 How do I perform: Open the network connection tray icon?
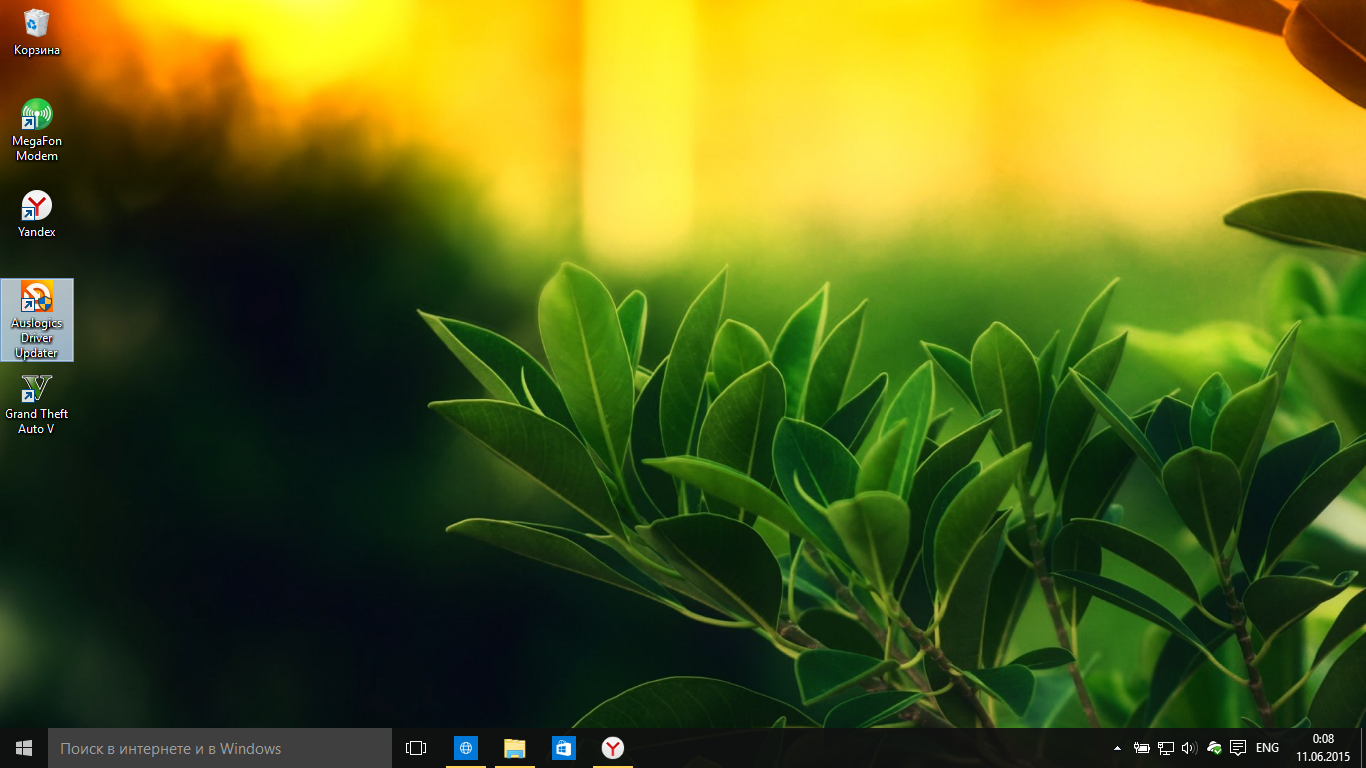click(x=1166, y=748)
